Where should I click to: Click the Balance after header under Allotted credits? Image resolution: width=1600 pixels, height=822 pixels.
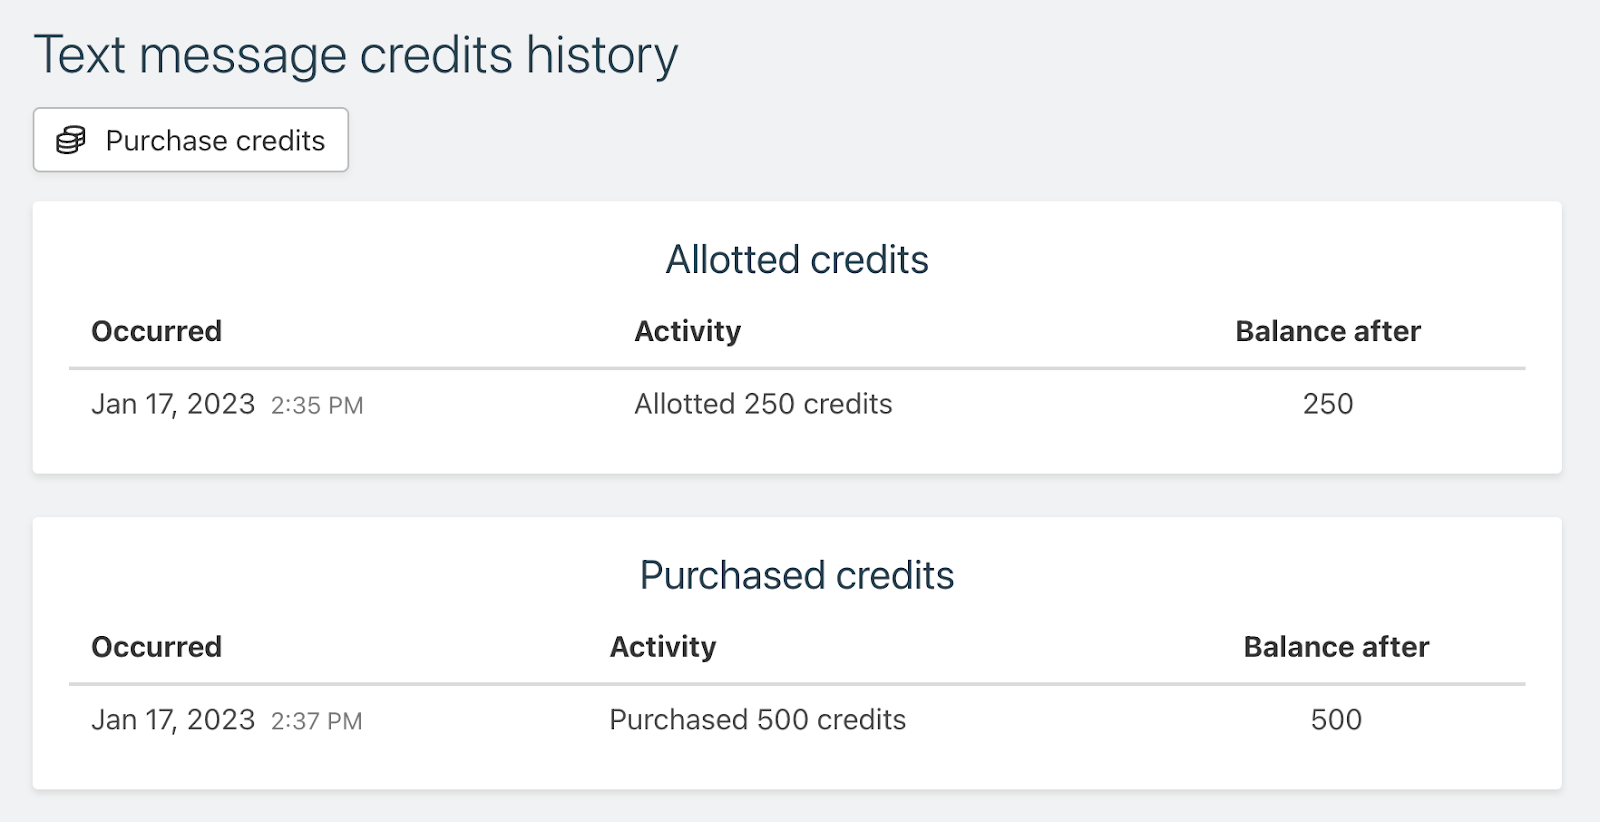(x=1327, y=331)
